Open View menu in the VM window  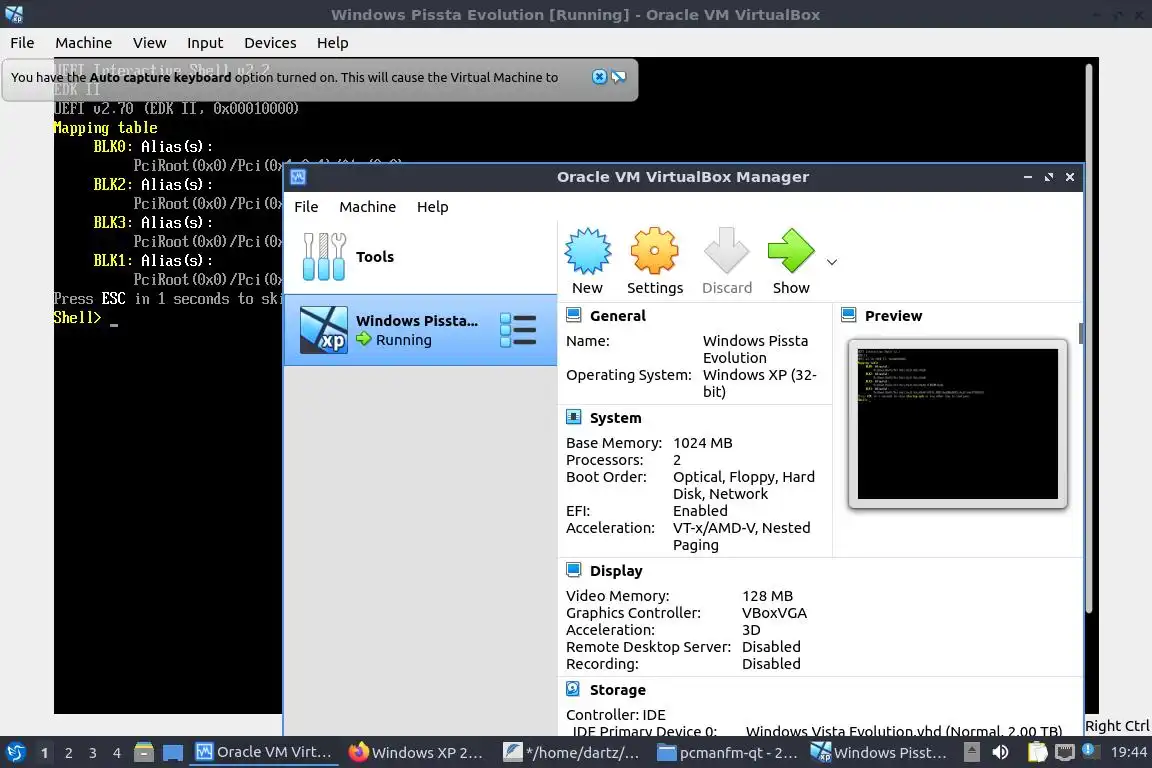tap(149, 43)
